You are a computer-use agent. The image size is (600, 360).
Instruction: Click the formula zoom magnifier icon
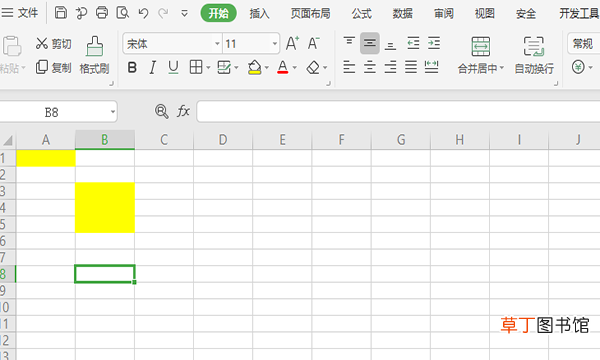click(x=161, y=111)
